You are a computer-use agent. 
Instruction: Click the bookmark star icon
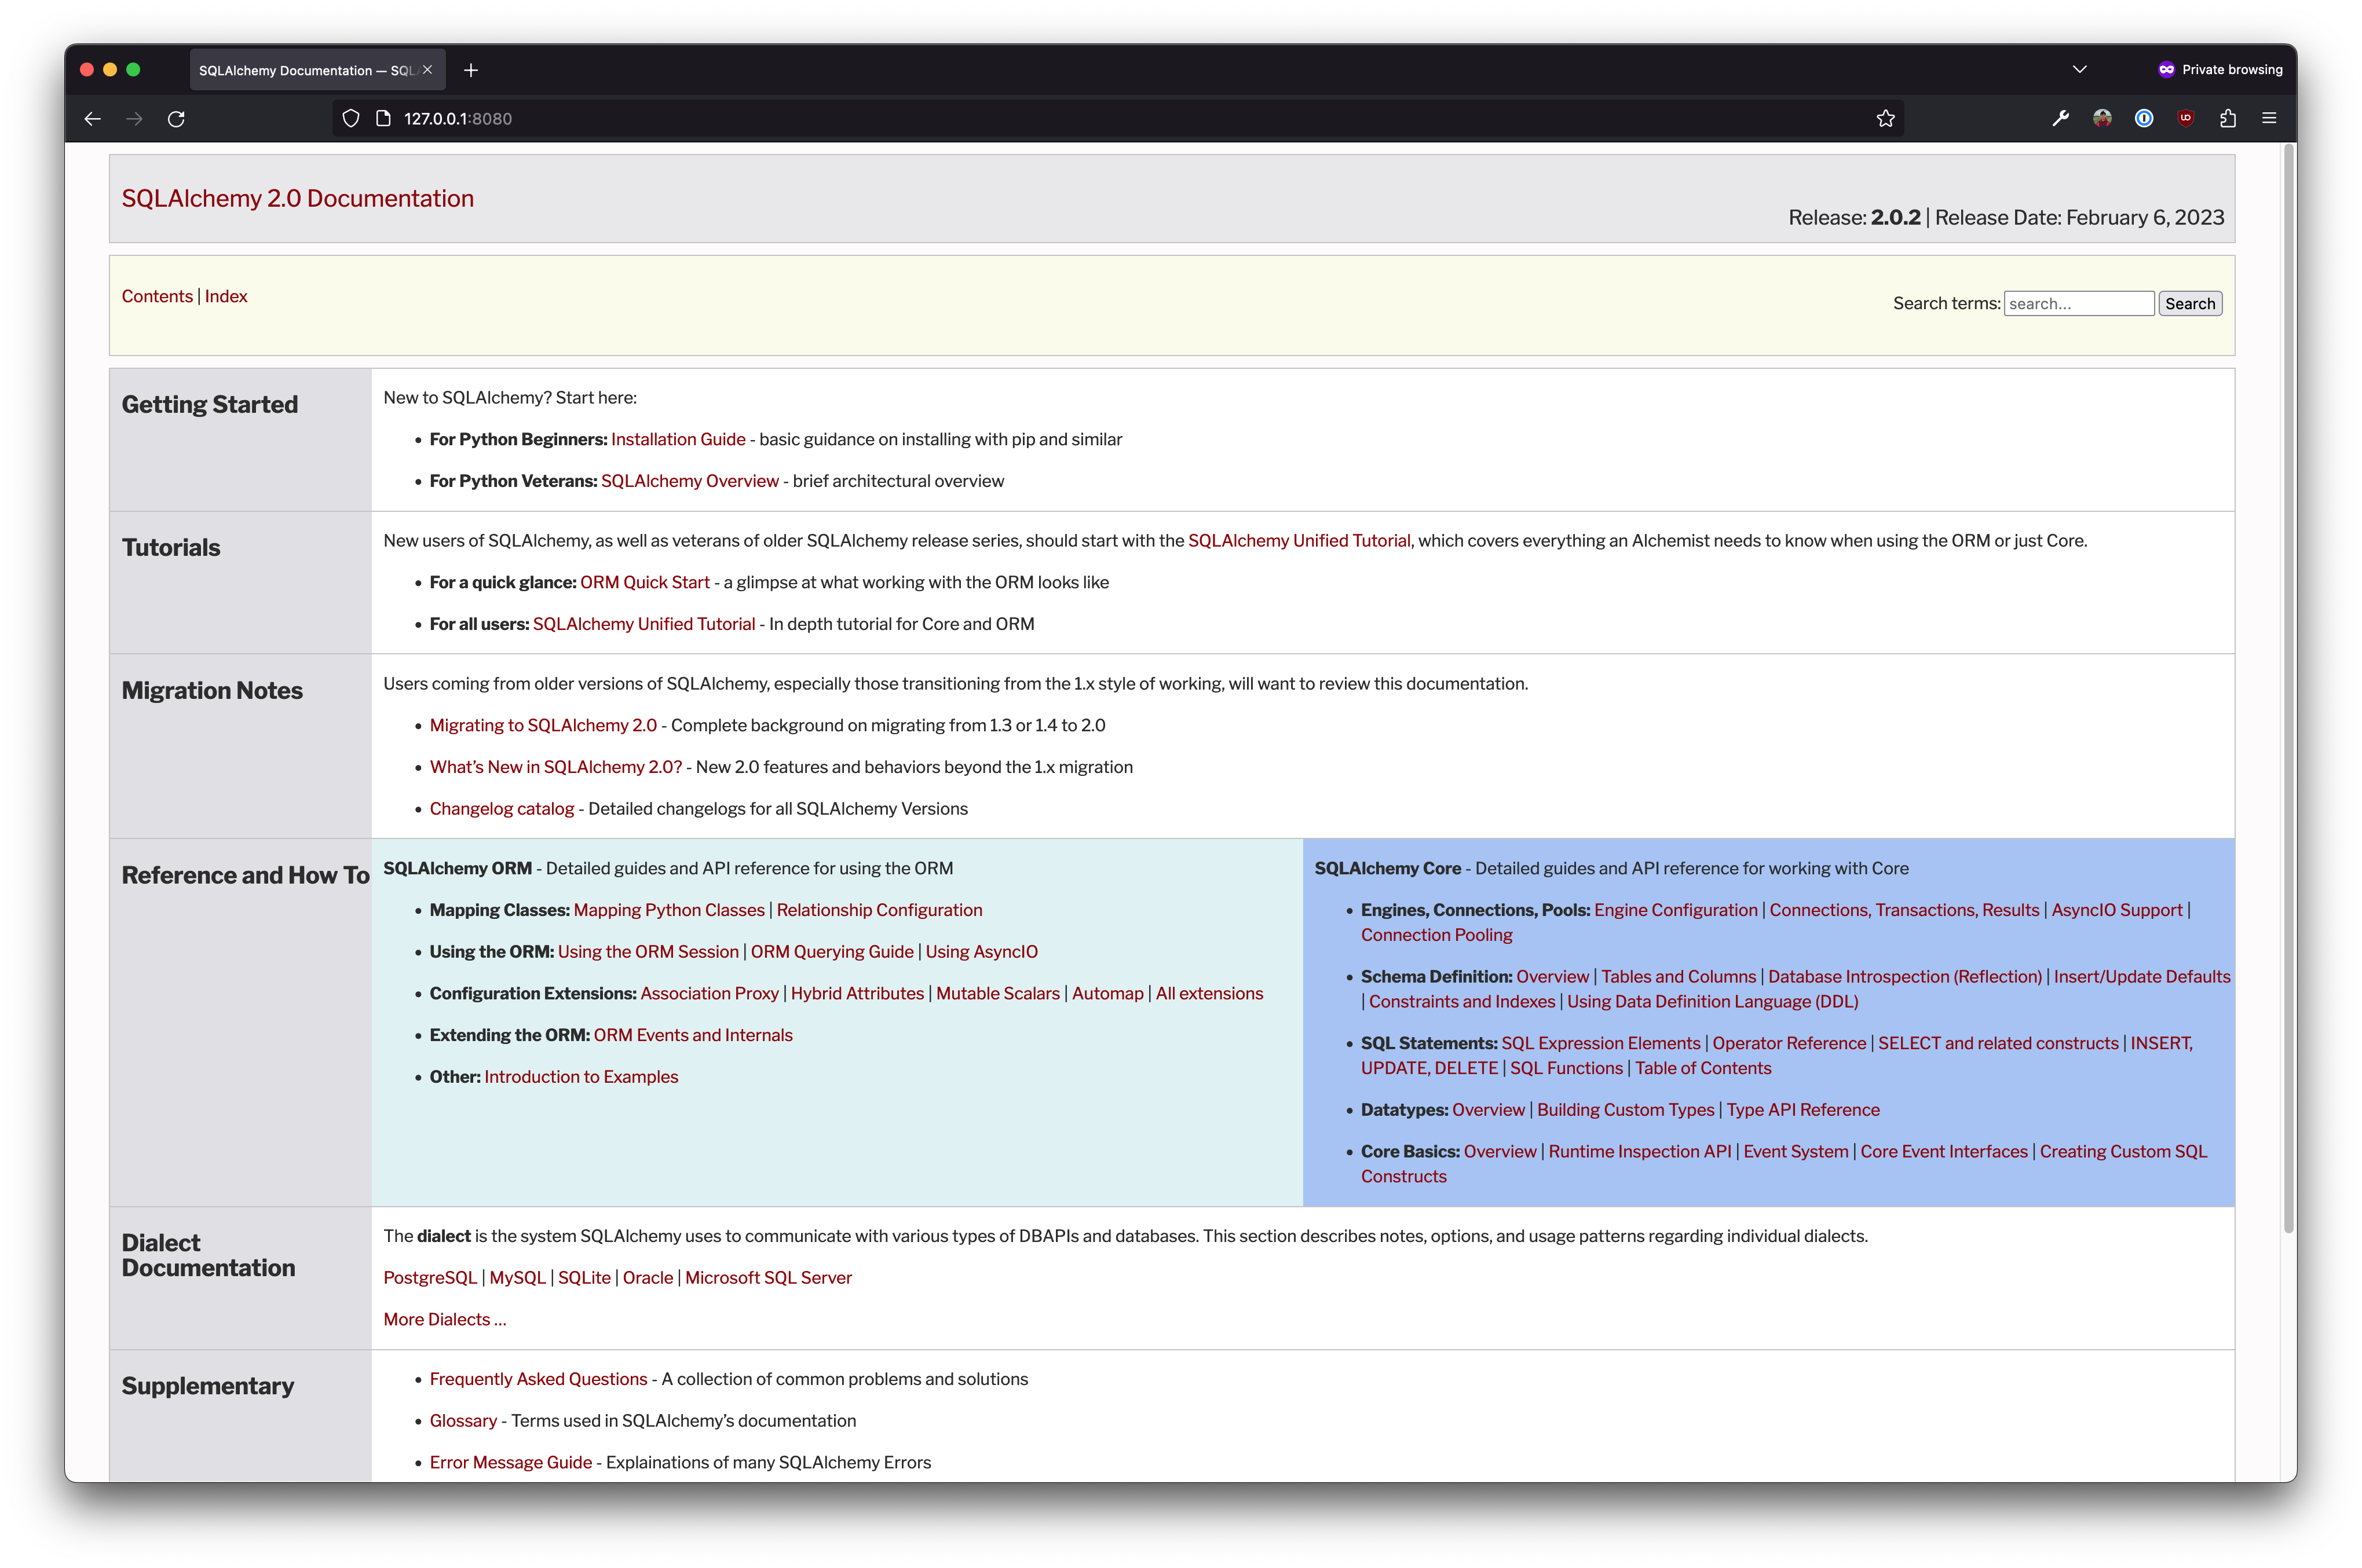coord(1885,119)
